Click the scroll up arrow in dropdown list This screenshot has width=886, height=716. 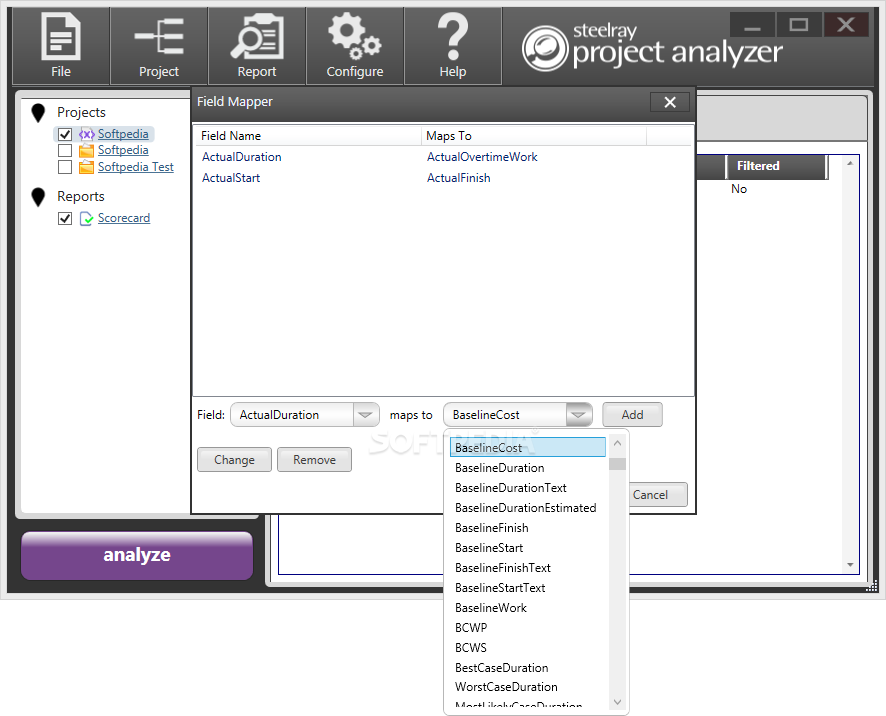(x=618, y=444)
